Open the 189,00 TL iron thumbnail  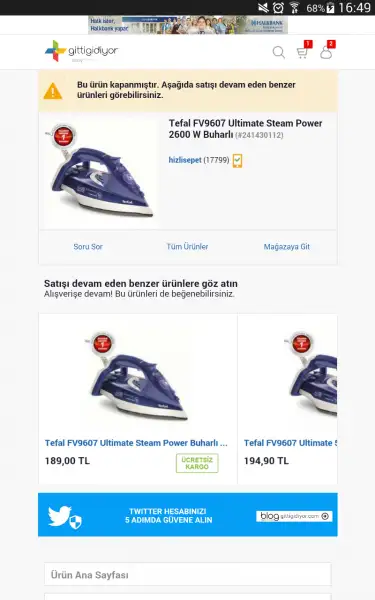pyautogui.click(x=138, y=376)
